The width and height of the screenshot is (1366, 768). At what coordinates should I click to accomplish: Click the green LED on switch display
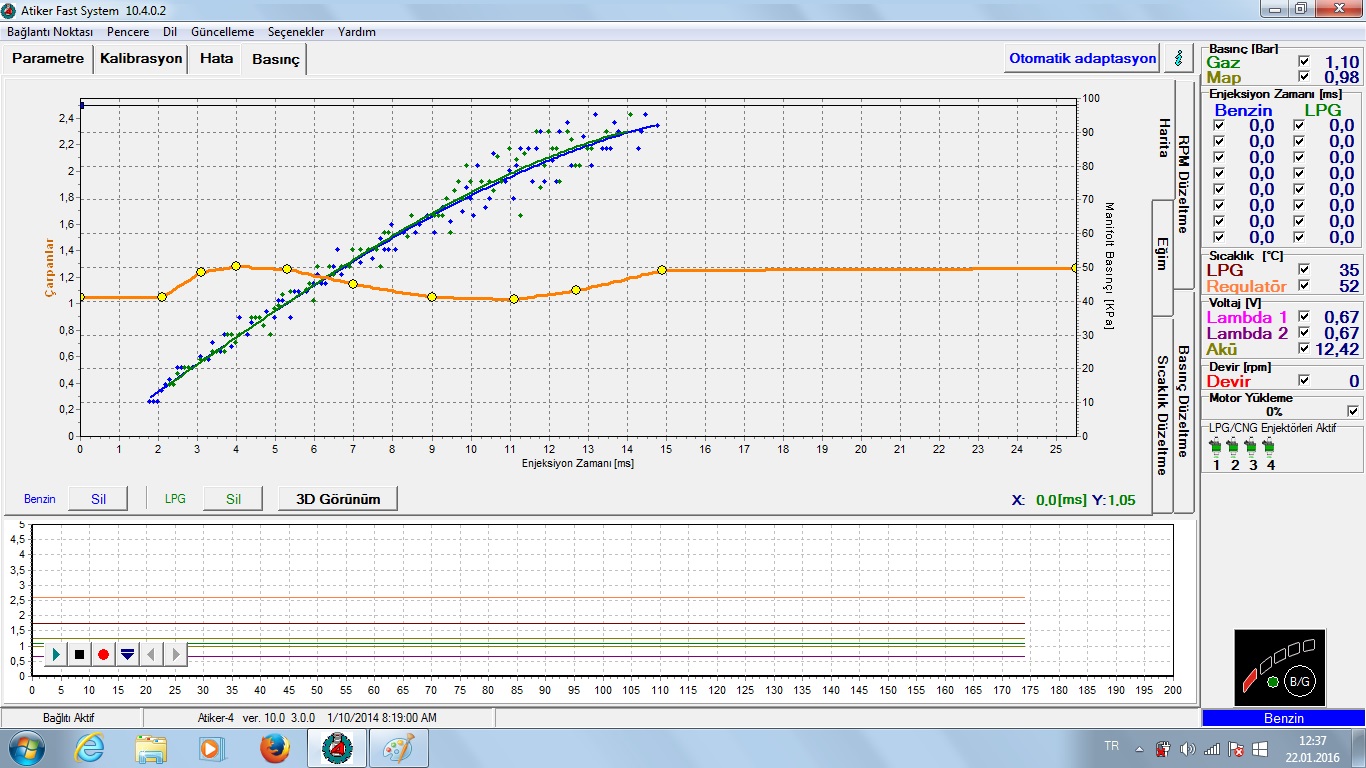(1272, 682)
